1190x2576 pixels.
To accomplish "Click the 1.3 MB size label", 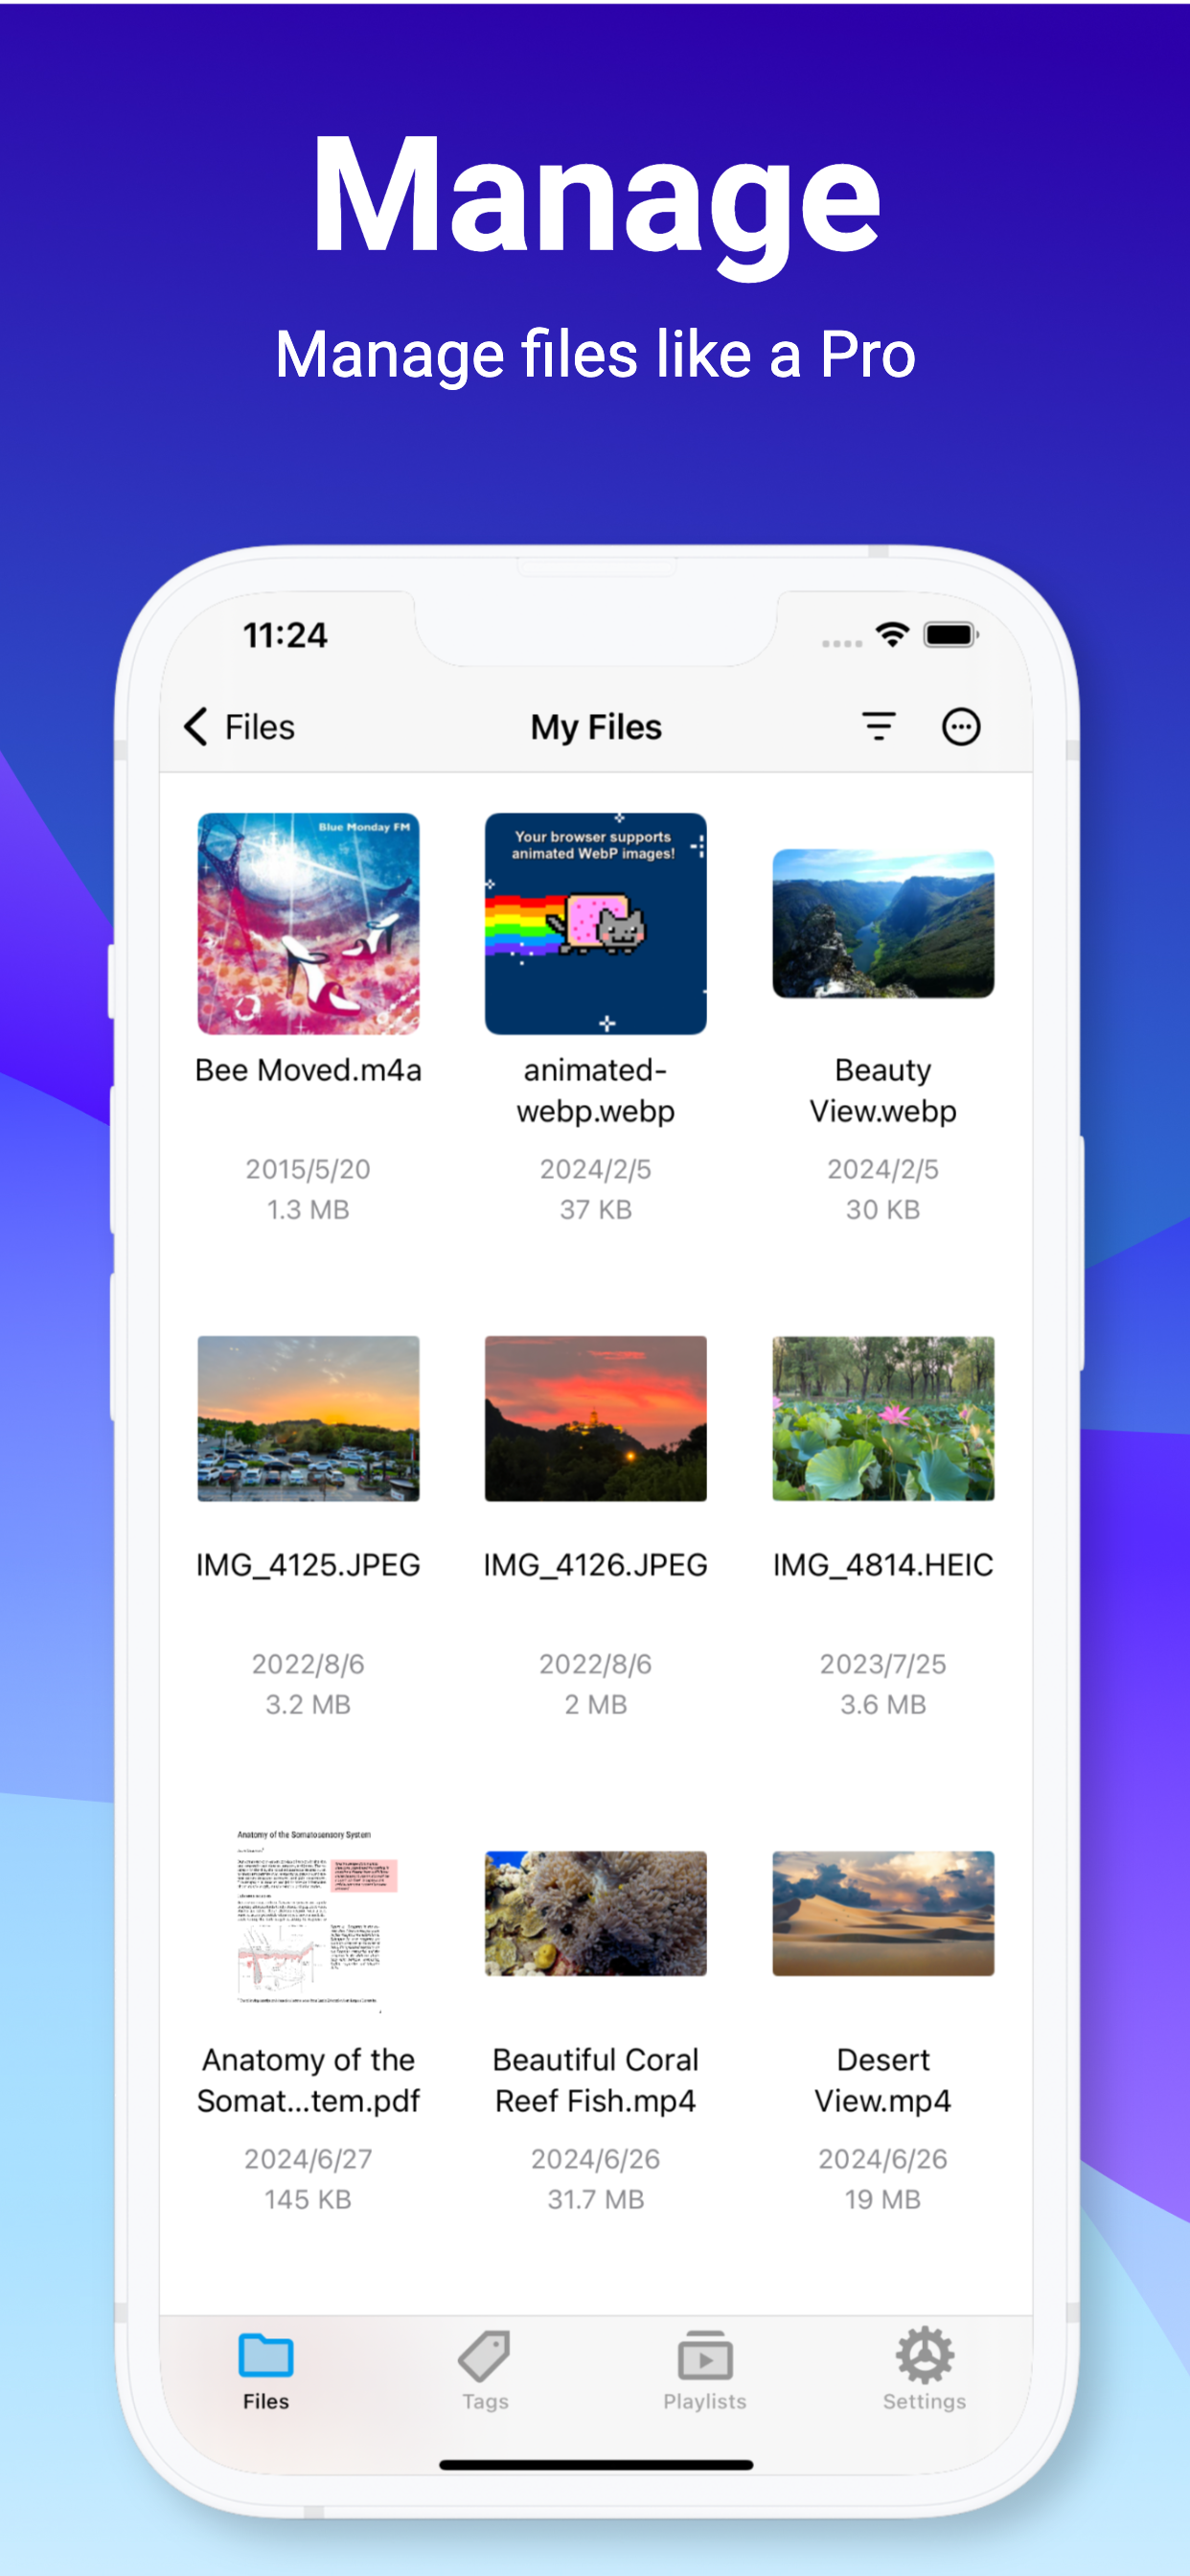I will tap(308, 1209).
